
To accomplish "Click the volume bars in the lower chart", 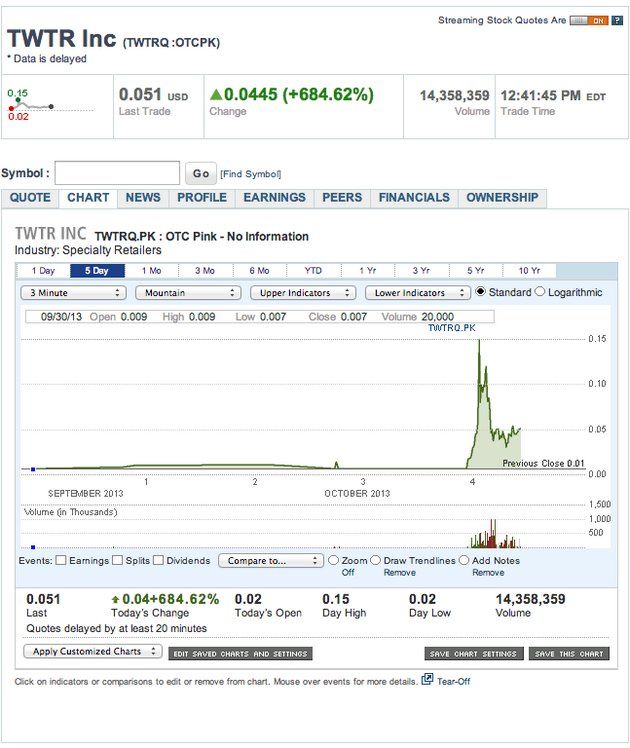I will [x=494, y=535].
